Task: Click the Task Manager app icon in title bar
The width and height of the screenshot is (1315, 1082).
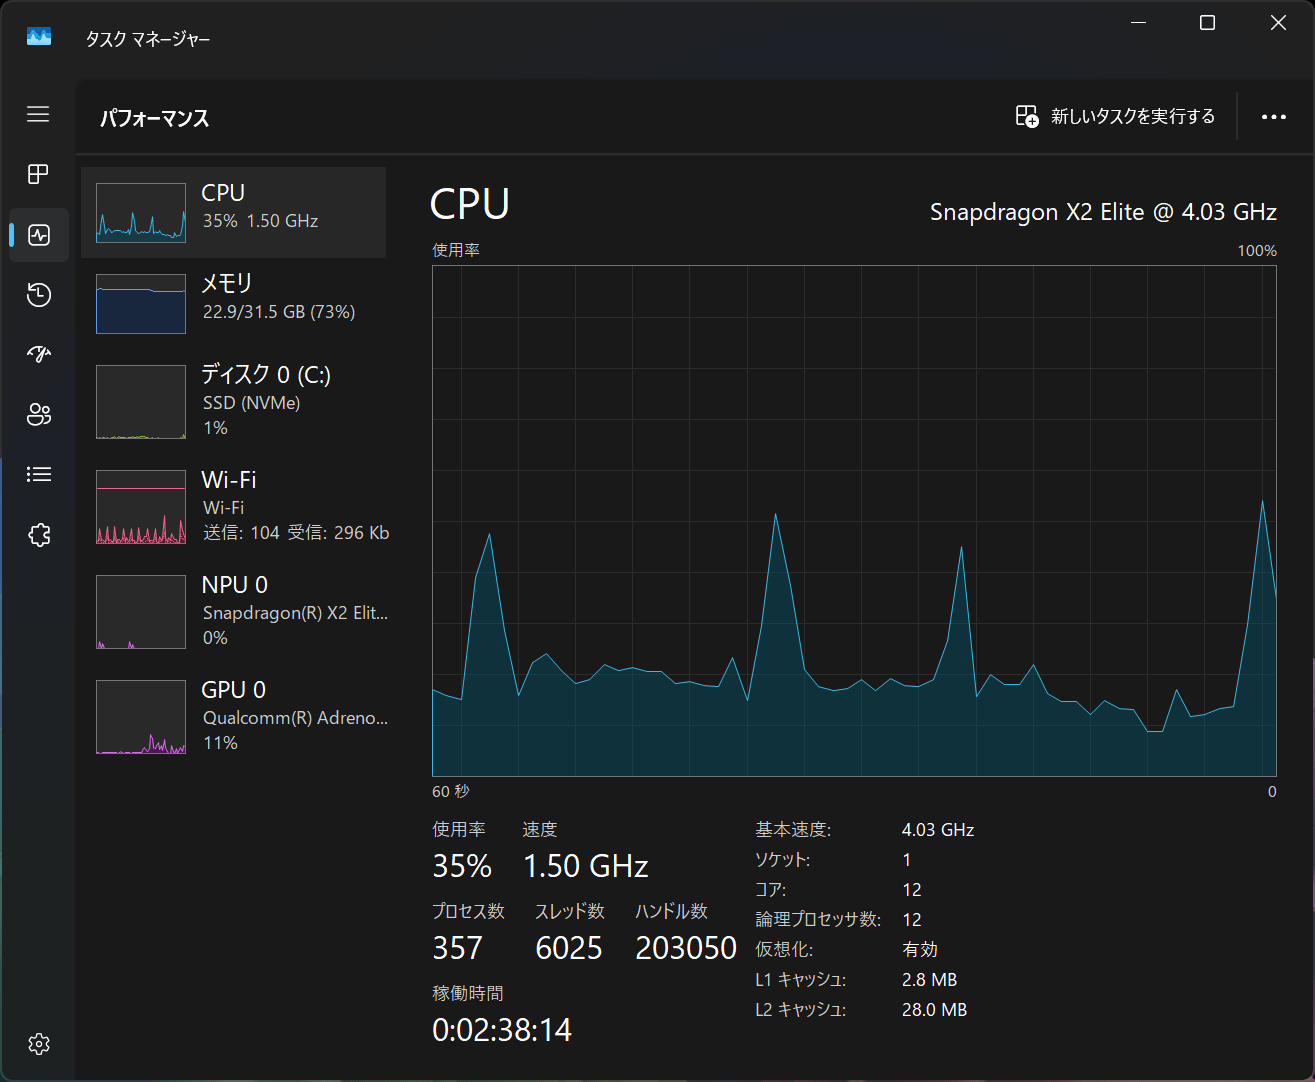Action: click(x=39, y=37)
